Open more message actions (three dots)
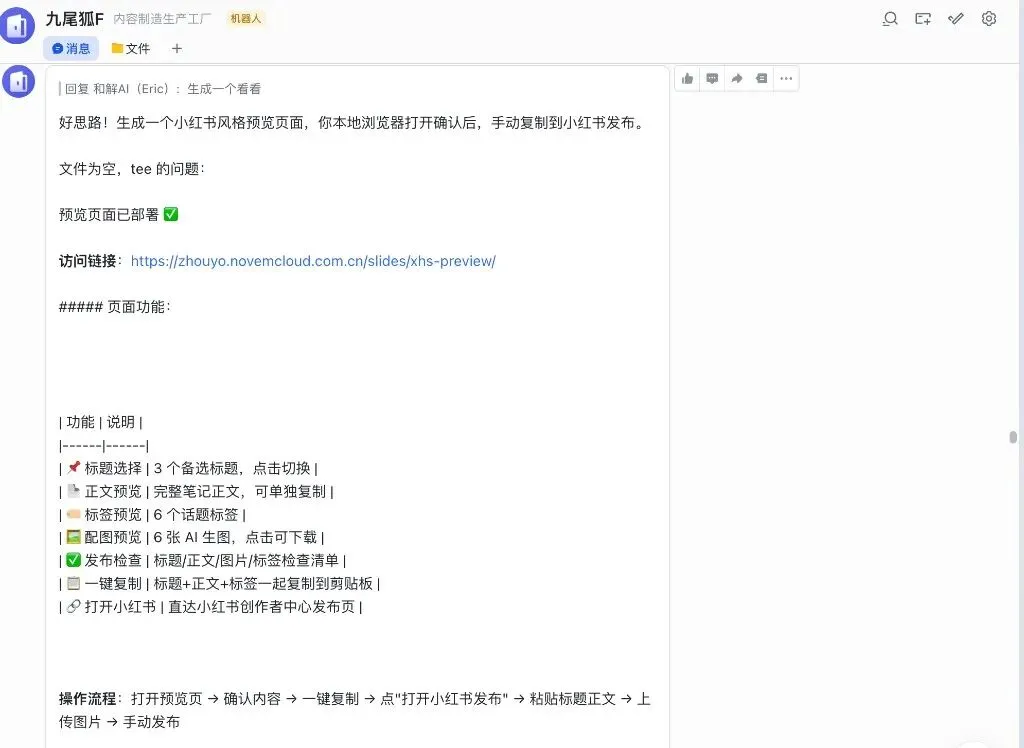This screenshot has width=1024, height=748. 786,79
